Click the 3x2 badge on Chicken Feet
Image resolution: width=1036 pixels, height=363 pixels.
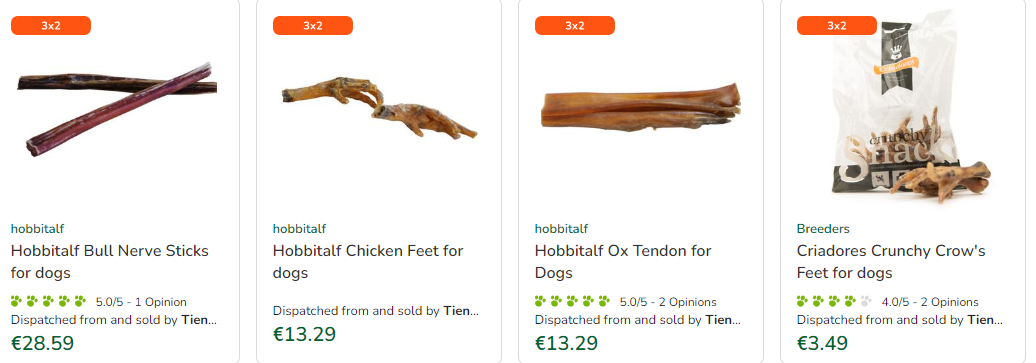[313, 26]
